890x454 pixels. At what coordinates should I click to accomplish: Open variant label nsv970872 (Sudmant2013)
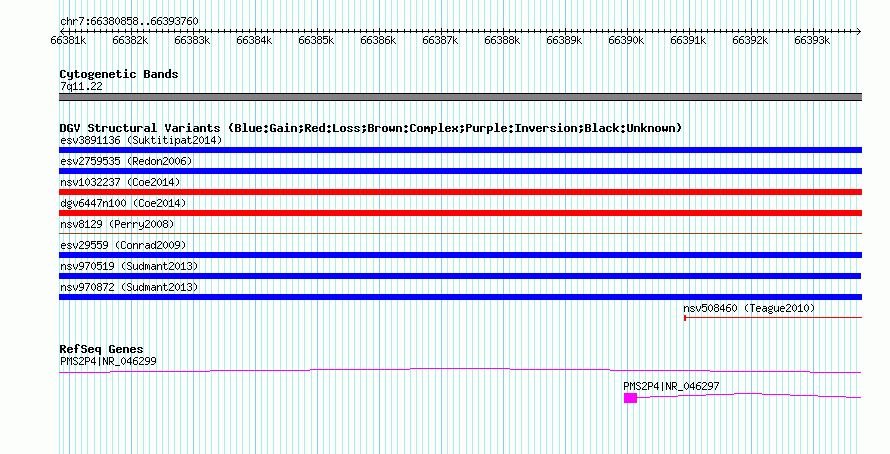[129, 287]
